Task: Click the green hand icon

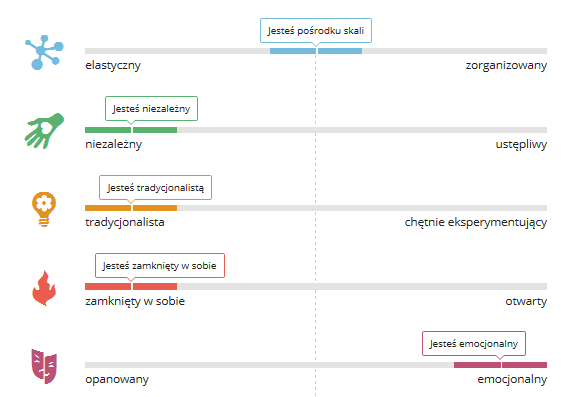Action: coord(44,131)
